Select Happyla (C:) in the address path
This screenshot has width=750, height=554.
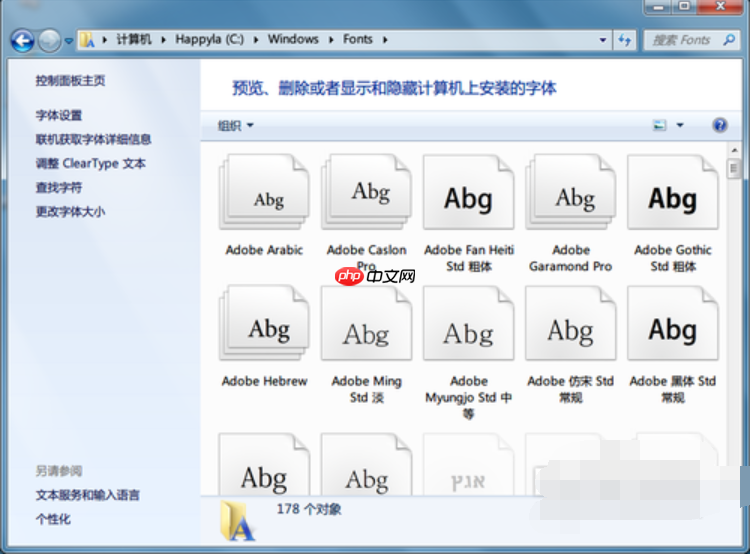(x=210, y=39)
